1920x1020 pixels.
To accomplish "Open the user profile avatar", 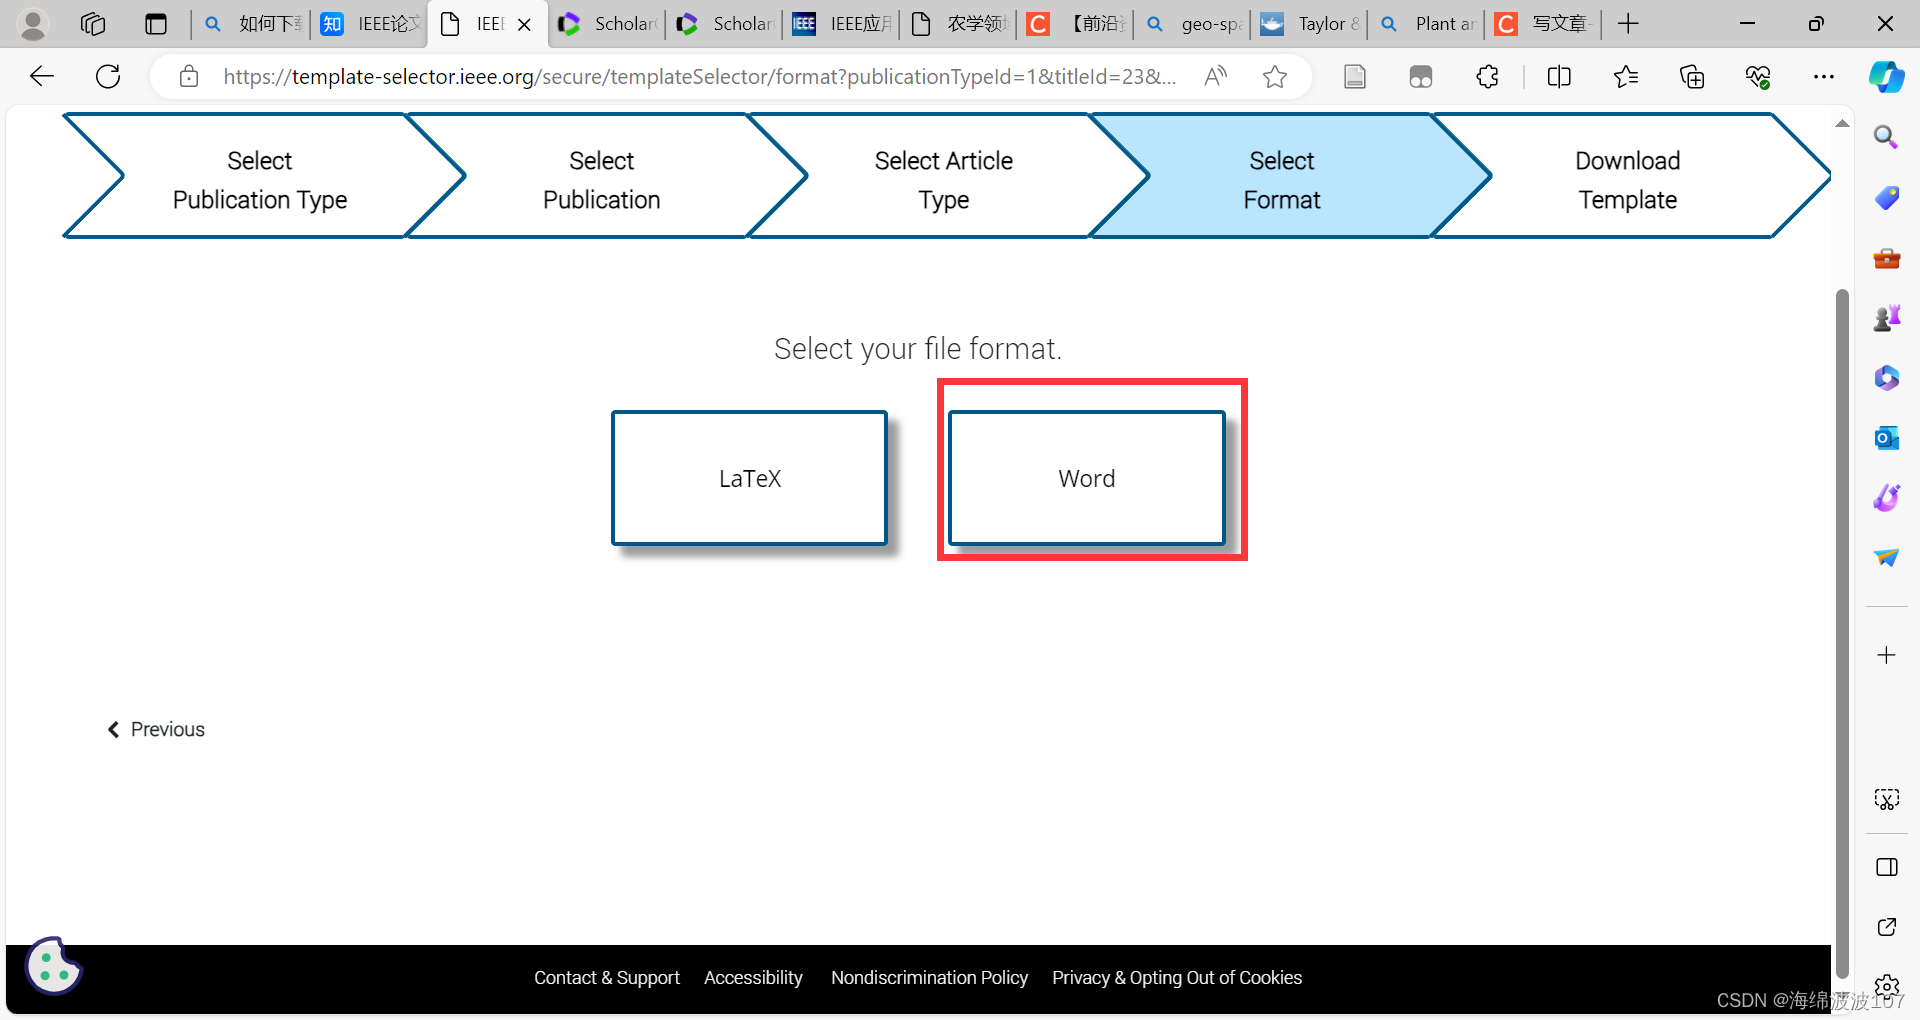I will point(33,24).
